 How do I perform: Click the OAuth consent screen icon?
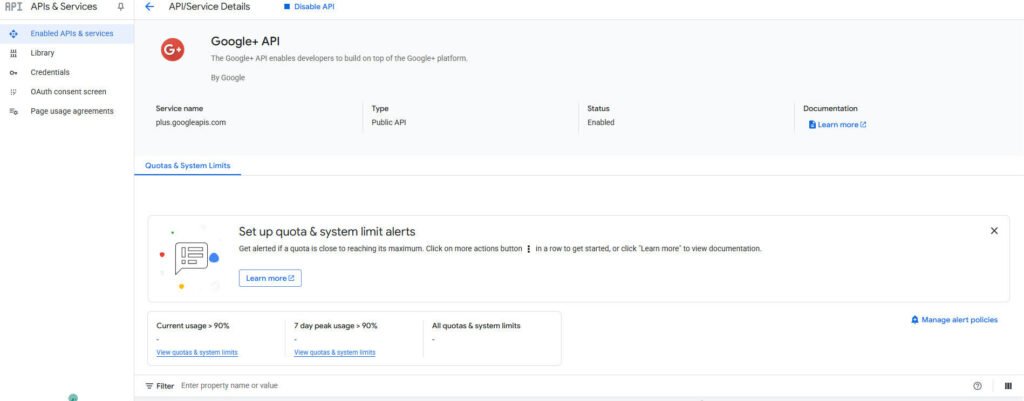14,92
